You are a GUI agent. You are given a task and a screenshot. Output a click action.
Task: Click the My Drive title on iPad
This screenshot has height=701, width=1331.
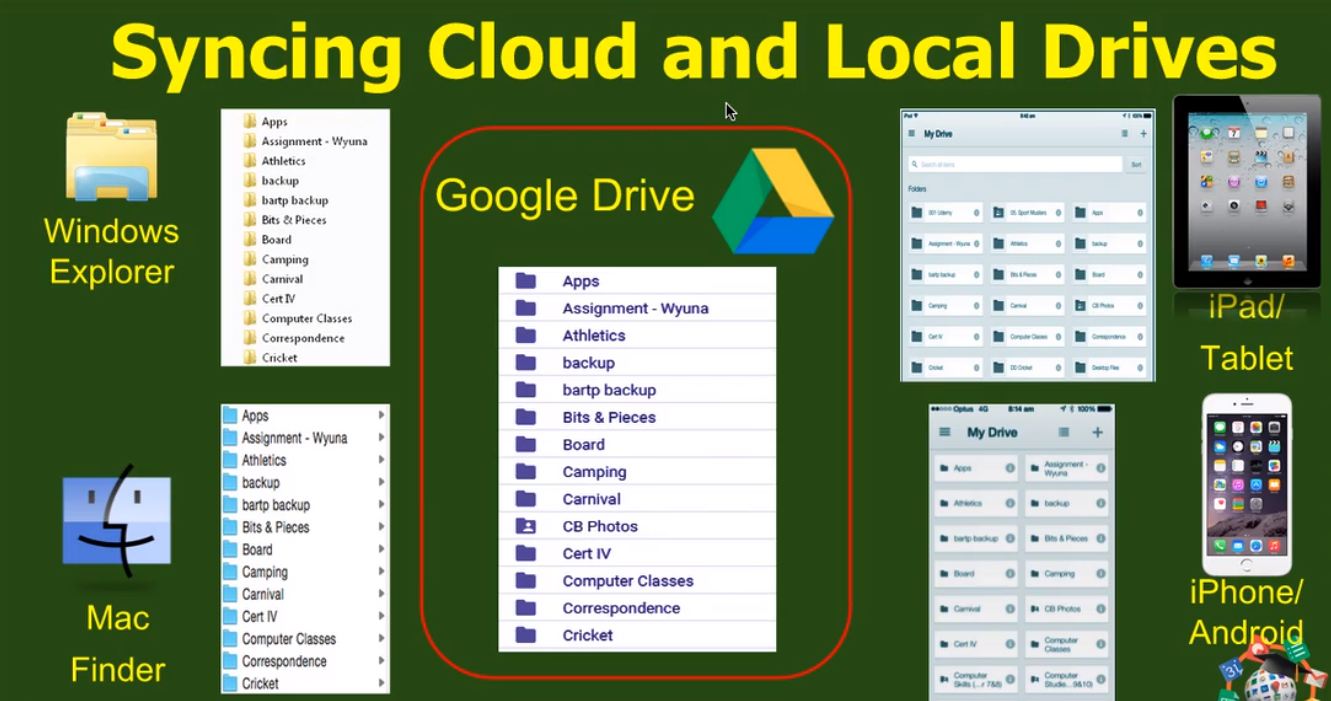click(x=938, y=133)
